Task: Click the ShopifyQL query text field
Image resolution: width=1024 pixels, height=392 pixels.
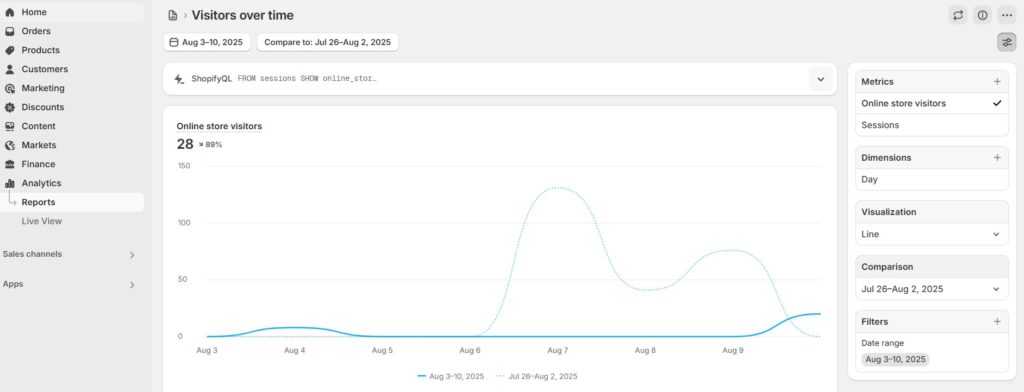Action: 307,78
